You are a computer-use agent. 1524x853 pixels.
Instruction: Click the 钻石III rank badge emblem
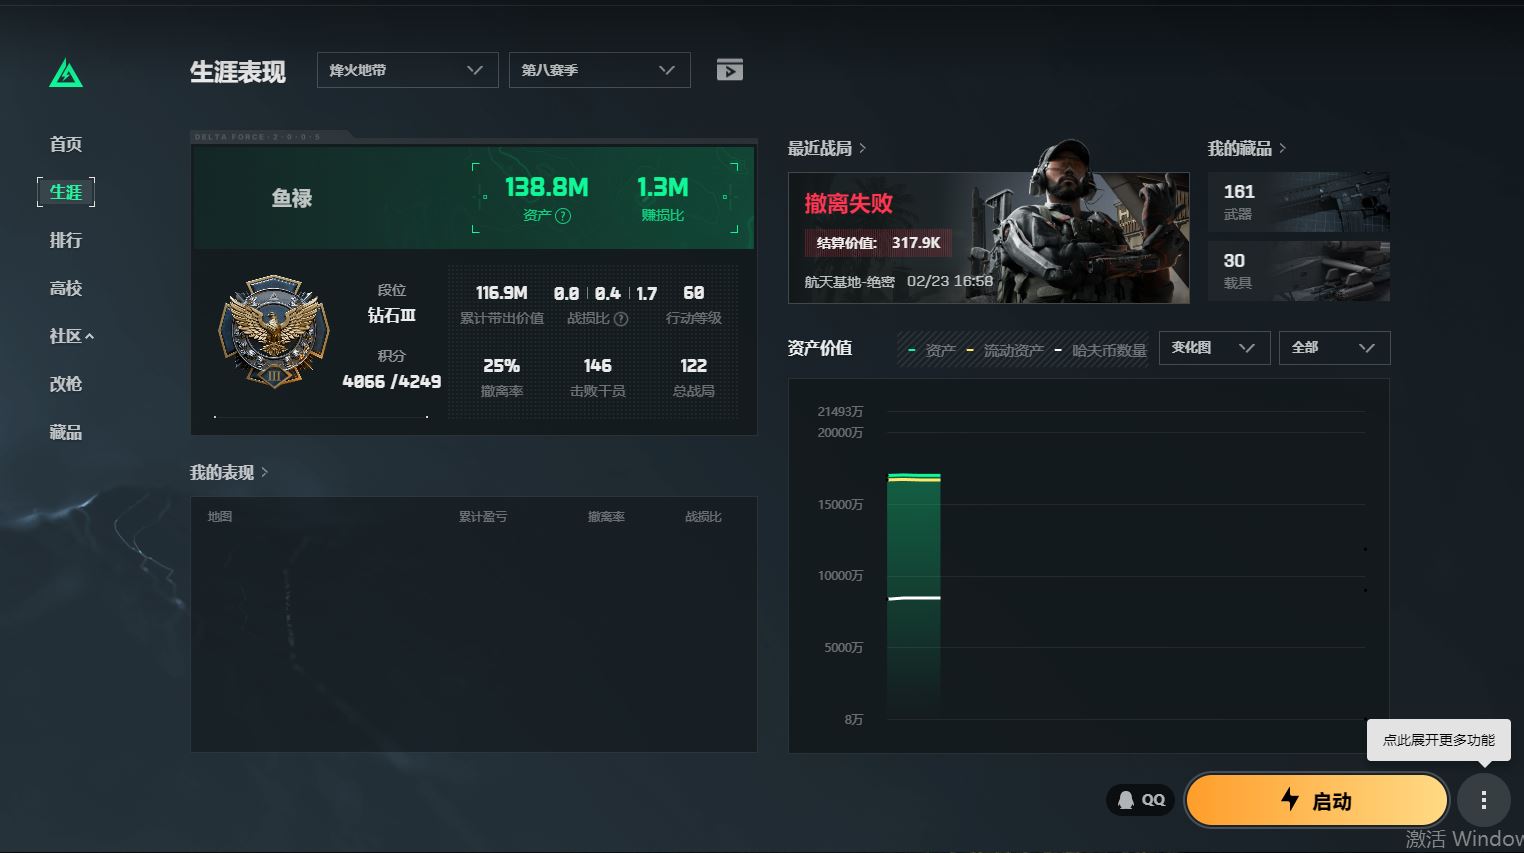pos(274,332)
